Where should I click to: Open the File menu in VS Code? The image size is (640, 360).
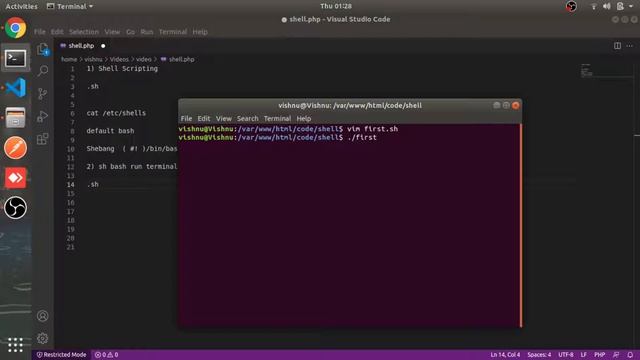tap(40, 32)
